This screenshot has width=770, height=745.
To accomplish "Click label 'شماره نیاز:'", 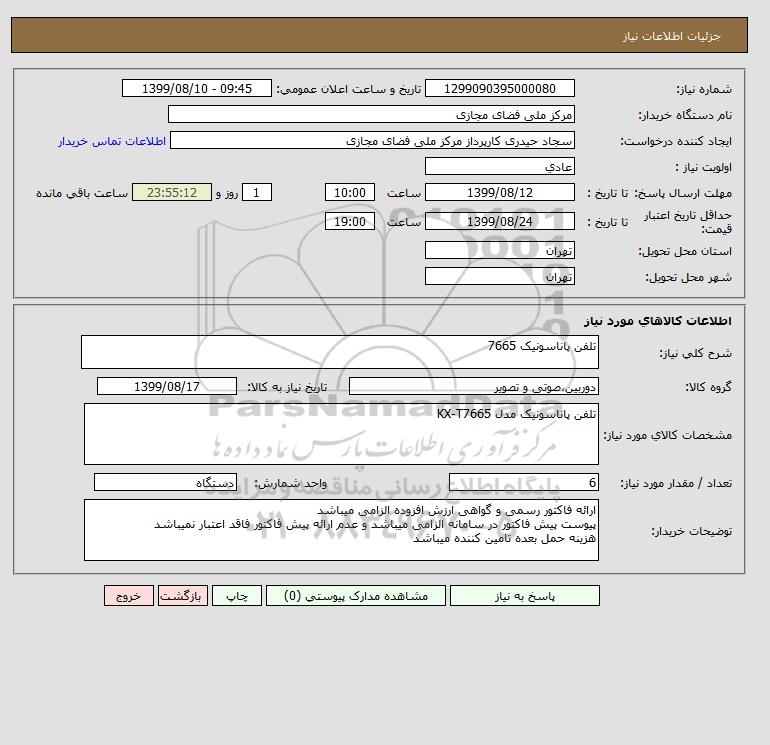I will coord(704,89).
